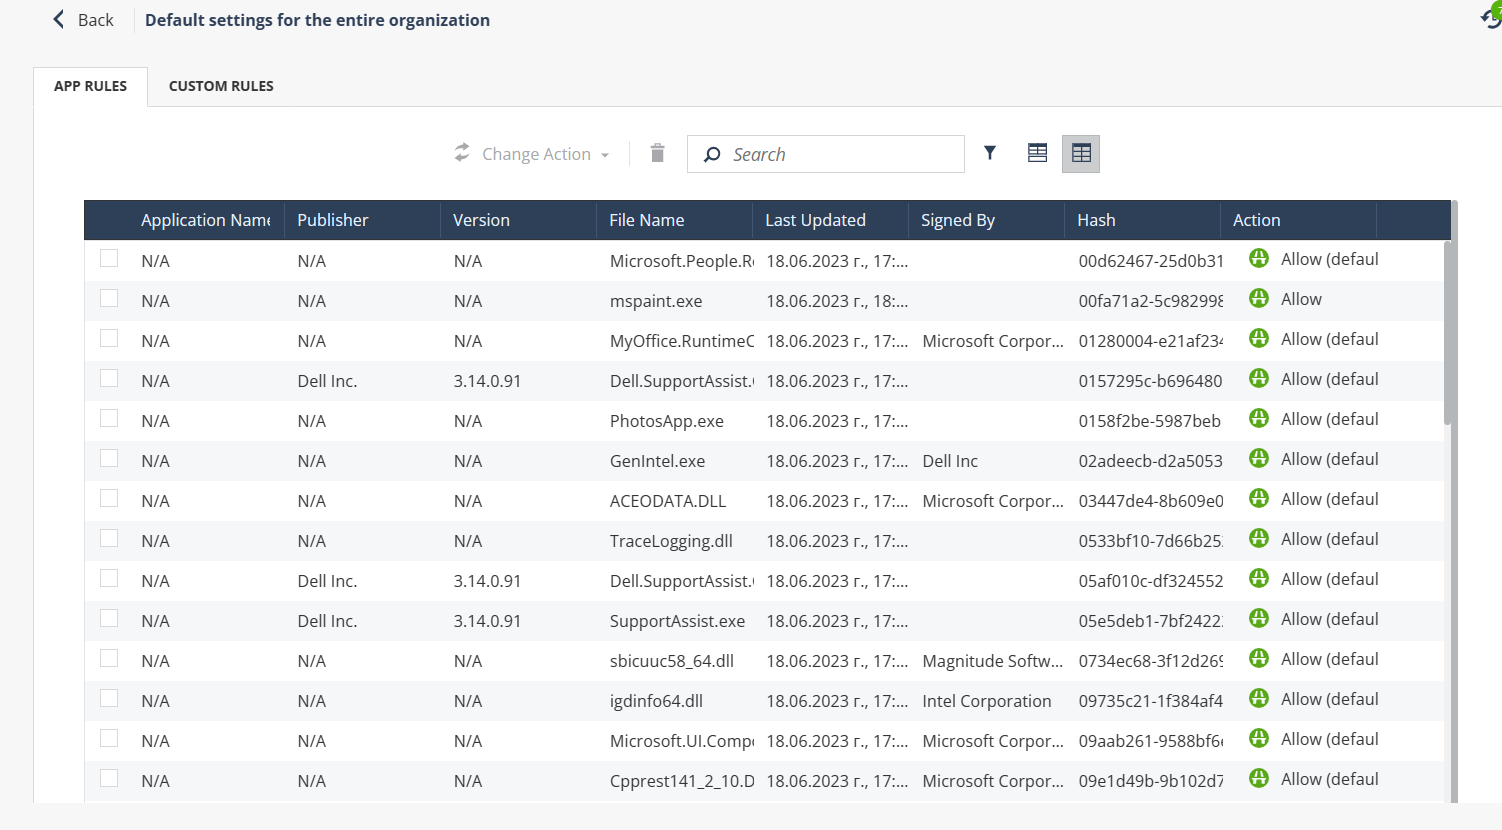Click green Allow icon in hash 05af010c row
The height and width of the screenshot is (830, 1502).
1259,578
